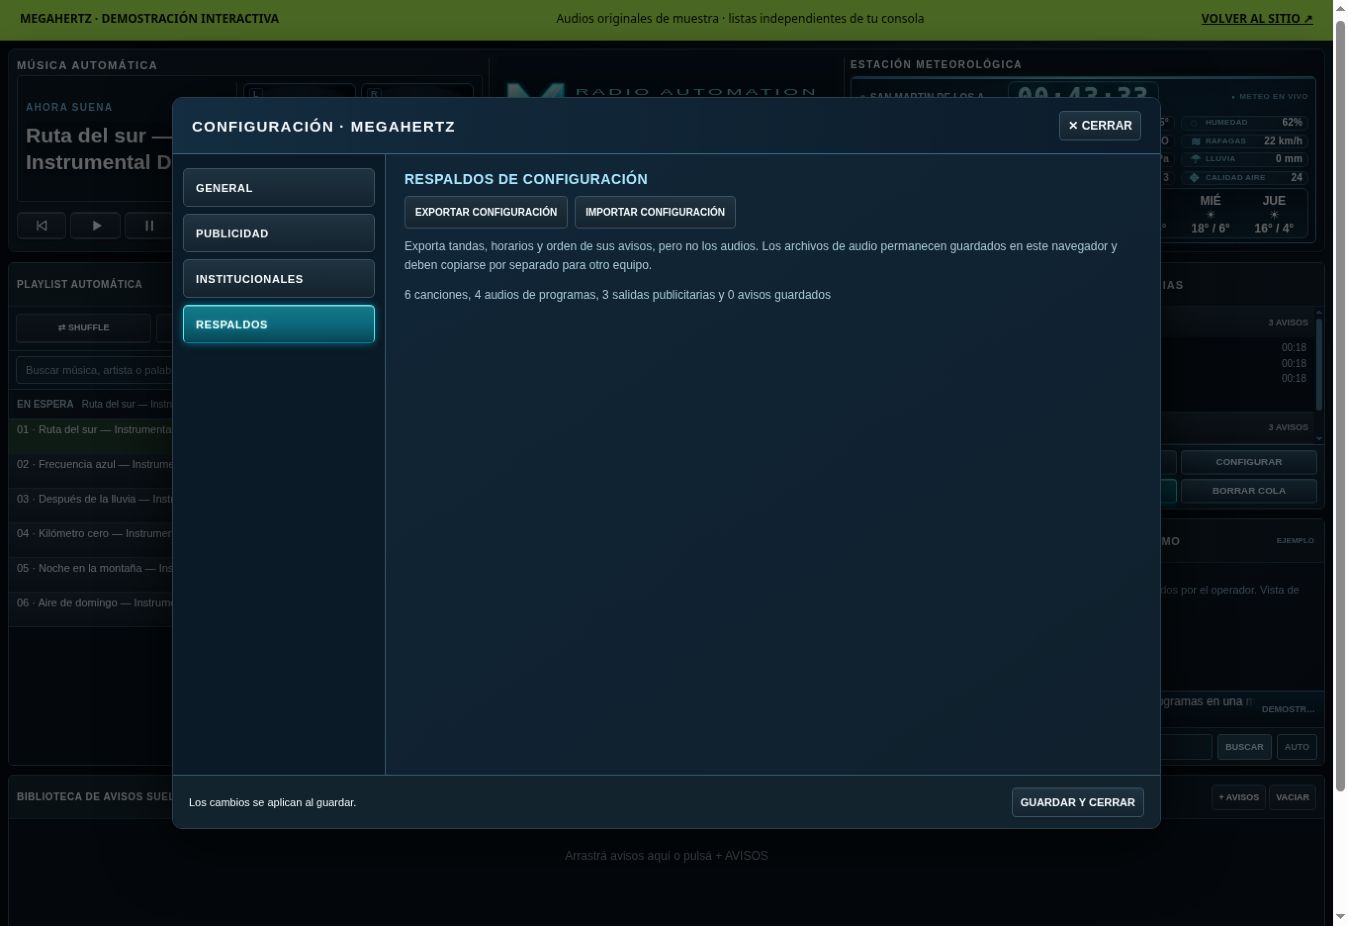Click the Borrar Cola button
1348x926 pixels.
click(1249, 491)
